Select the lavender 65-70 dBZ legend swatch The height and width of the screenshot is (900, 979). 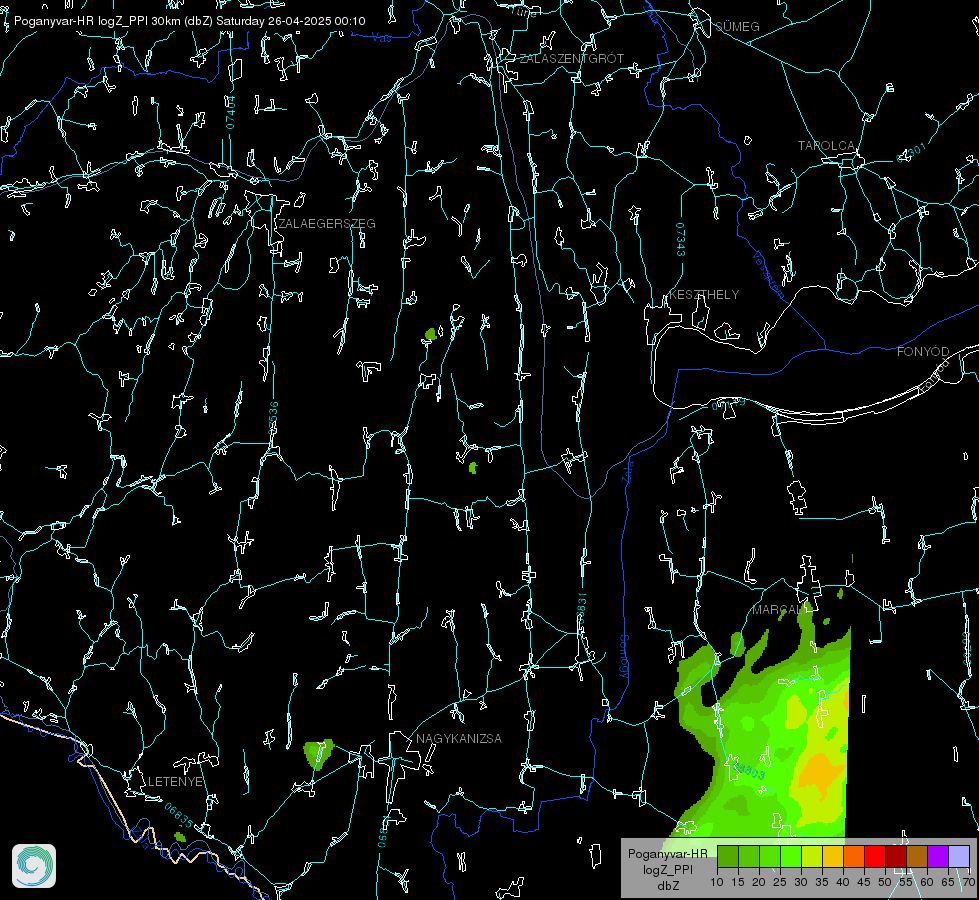[x=958, y=856]
